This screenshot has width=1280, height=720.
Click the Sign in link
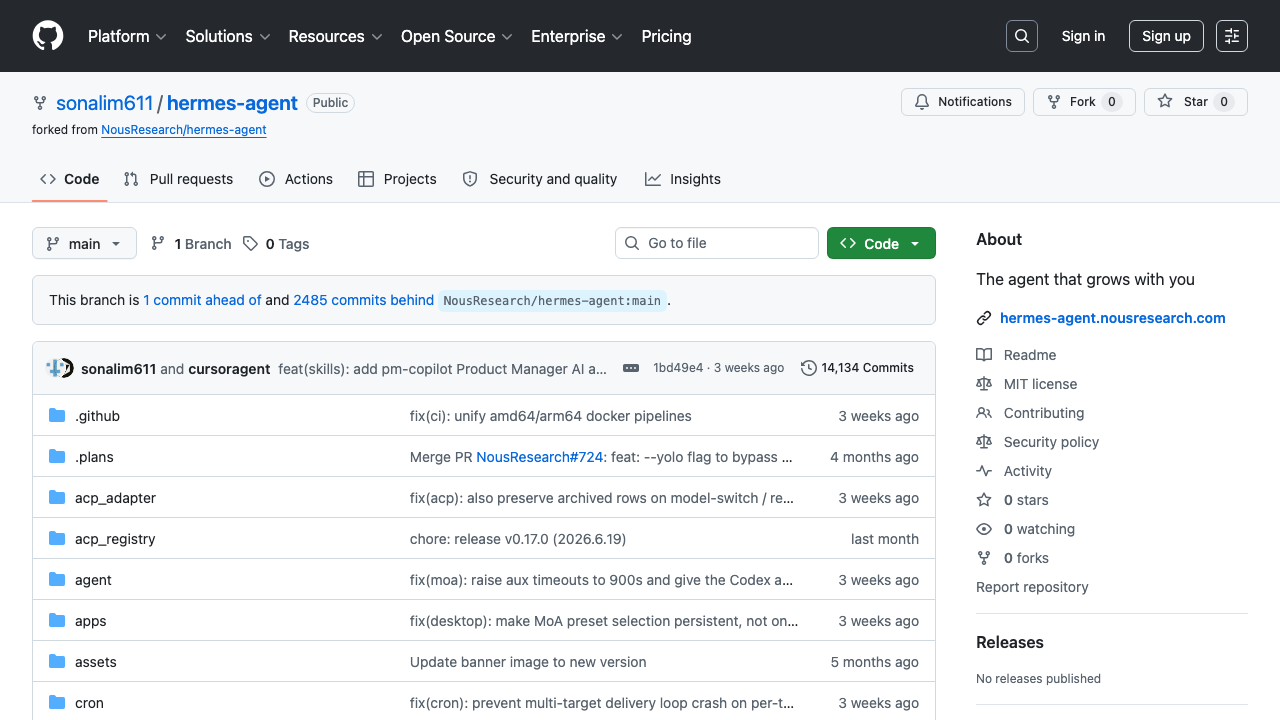(x=1083, y=36)
